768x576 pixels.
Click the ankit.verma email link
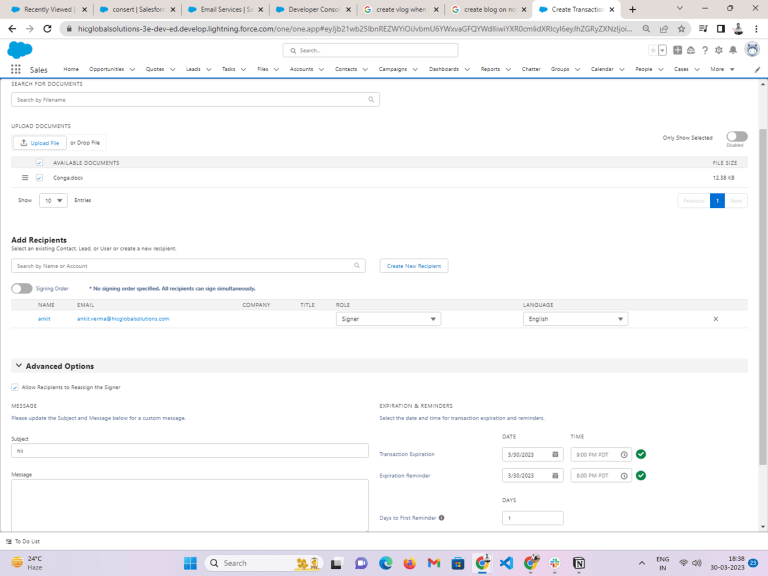coord(123,319)
